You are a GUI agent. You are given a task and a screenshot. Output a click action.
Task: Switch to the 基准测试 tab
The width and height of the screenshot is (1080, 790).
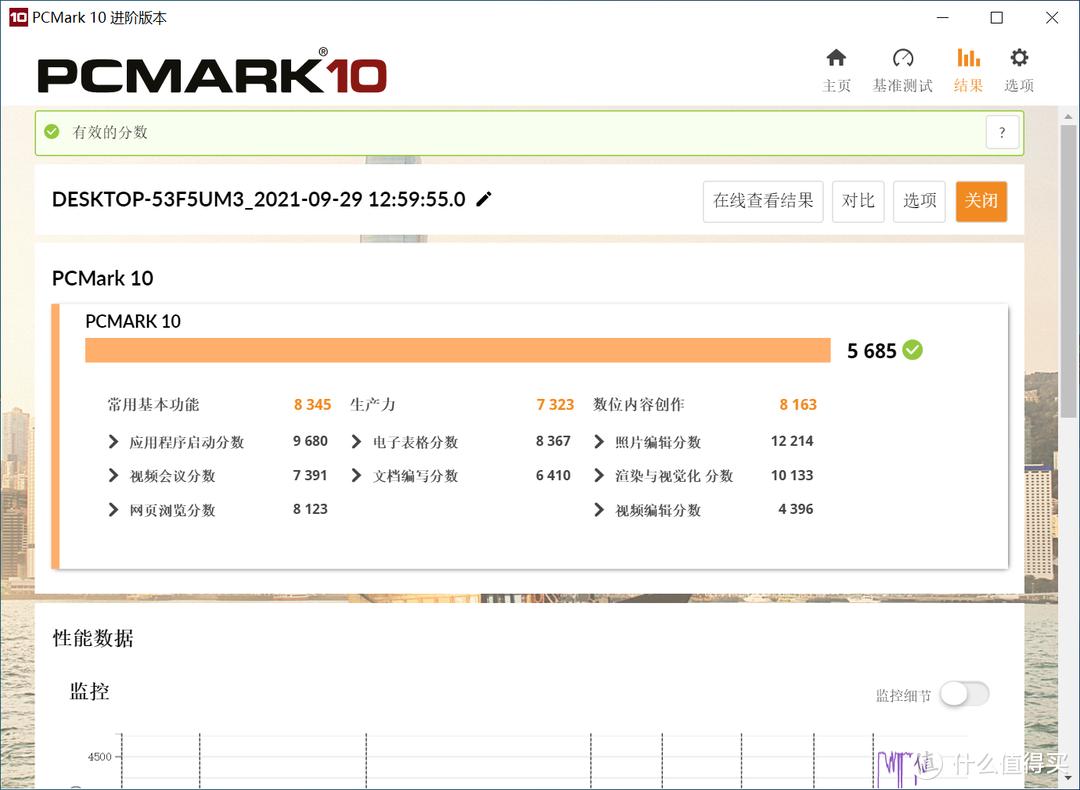902,60
